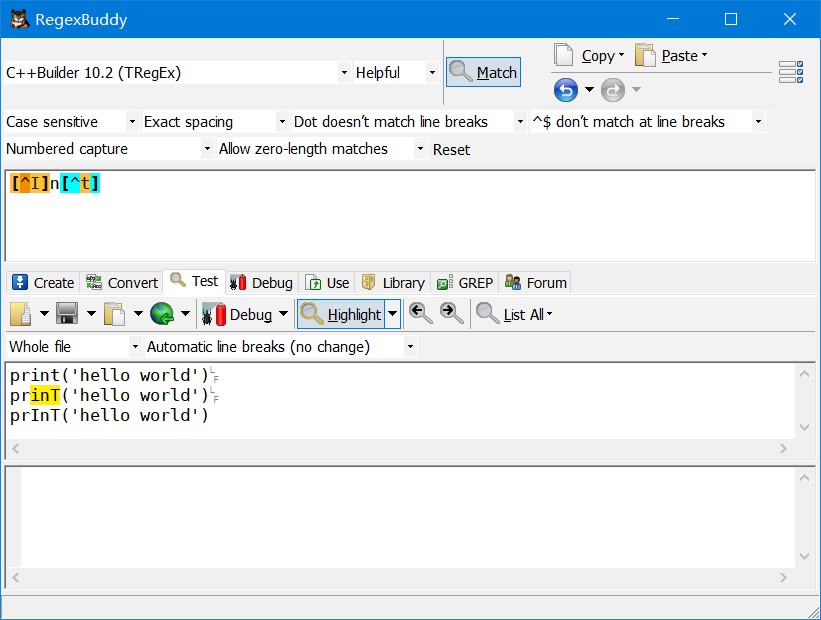The image size is (821, 620).
Task: Toggle the Numbered capture option
Action: [108, 149]
